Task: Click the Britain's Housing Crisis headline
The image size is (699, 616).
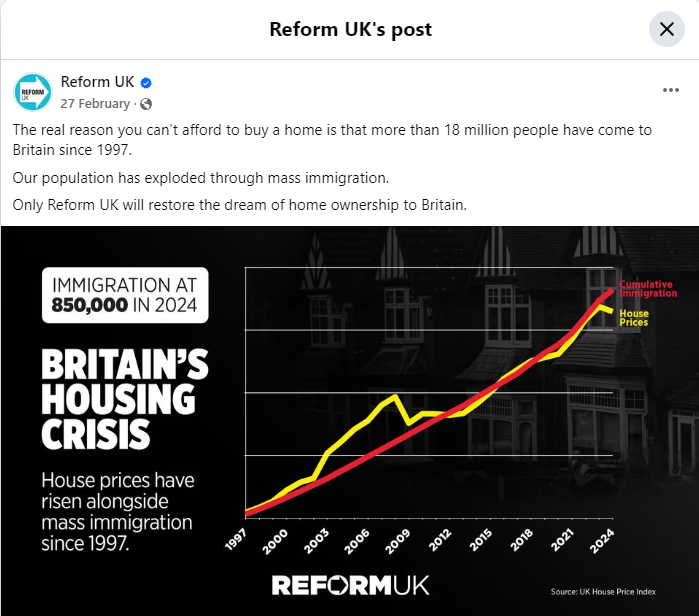Action: click(x=125, y=399)
